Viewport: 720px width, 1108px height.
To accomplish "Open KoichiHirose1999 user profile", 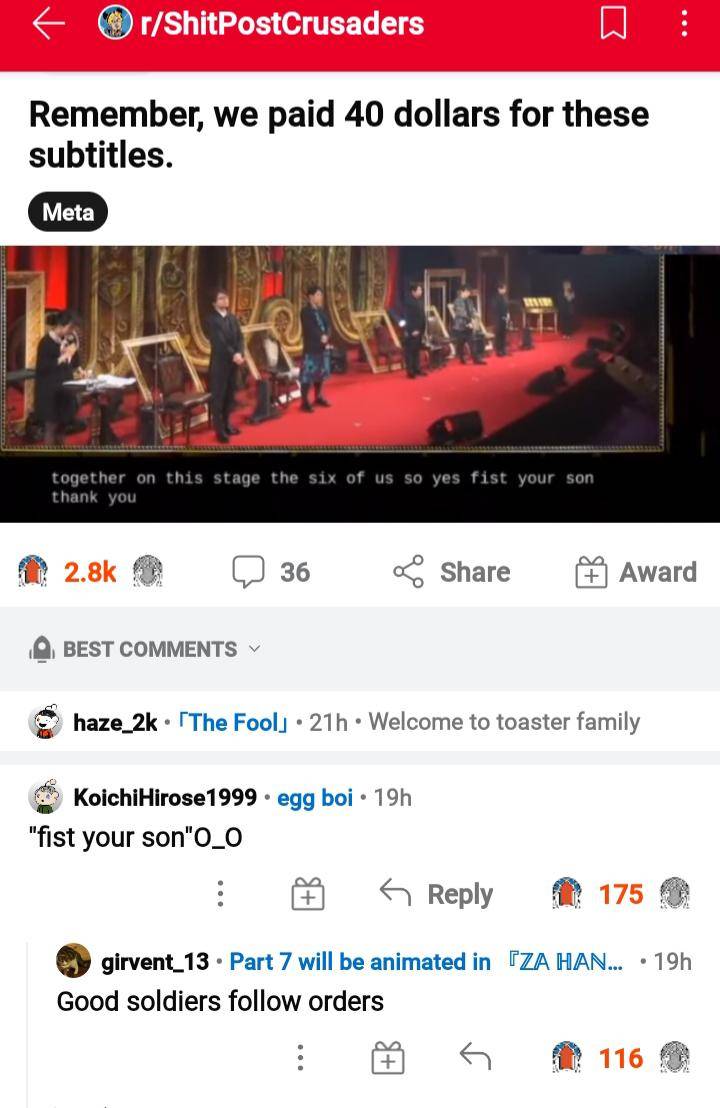I will 165,797.
